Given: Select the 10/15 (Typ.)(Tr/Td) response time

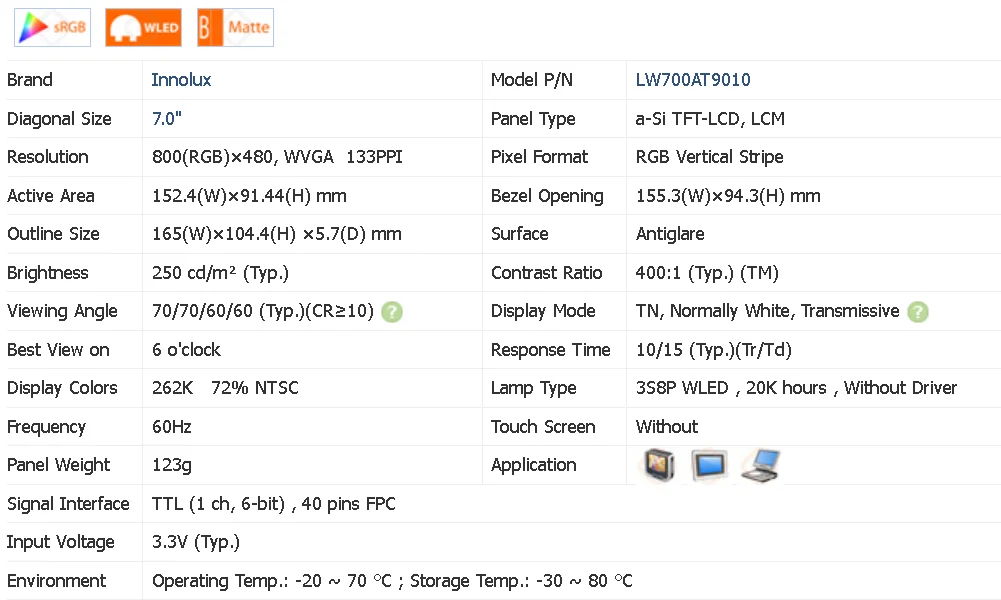Looking at the screenshot, I should point(714,350).
